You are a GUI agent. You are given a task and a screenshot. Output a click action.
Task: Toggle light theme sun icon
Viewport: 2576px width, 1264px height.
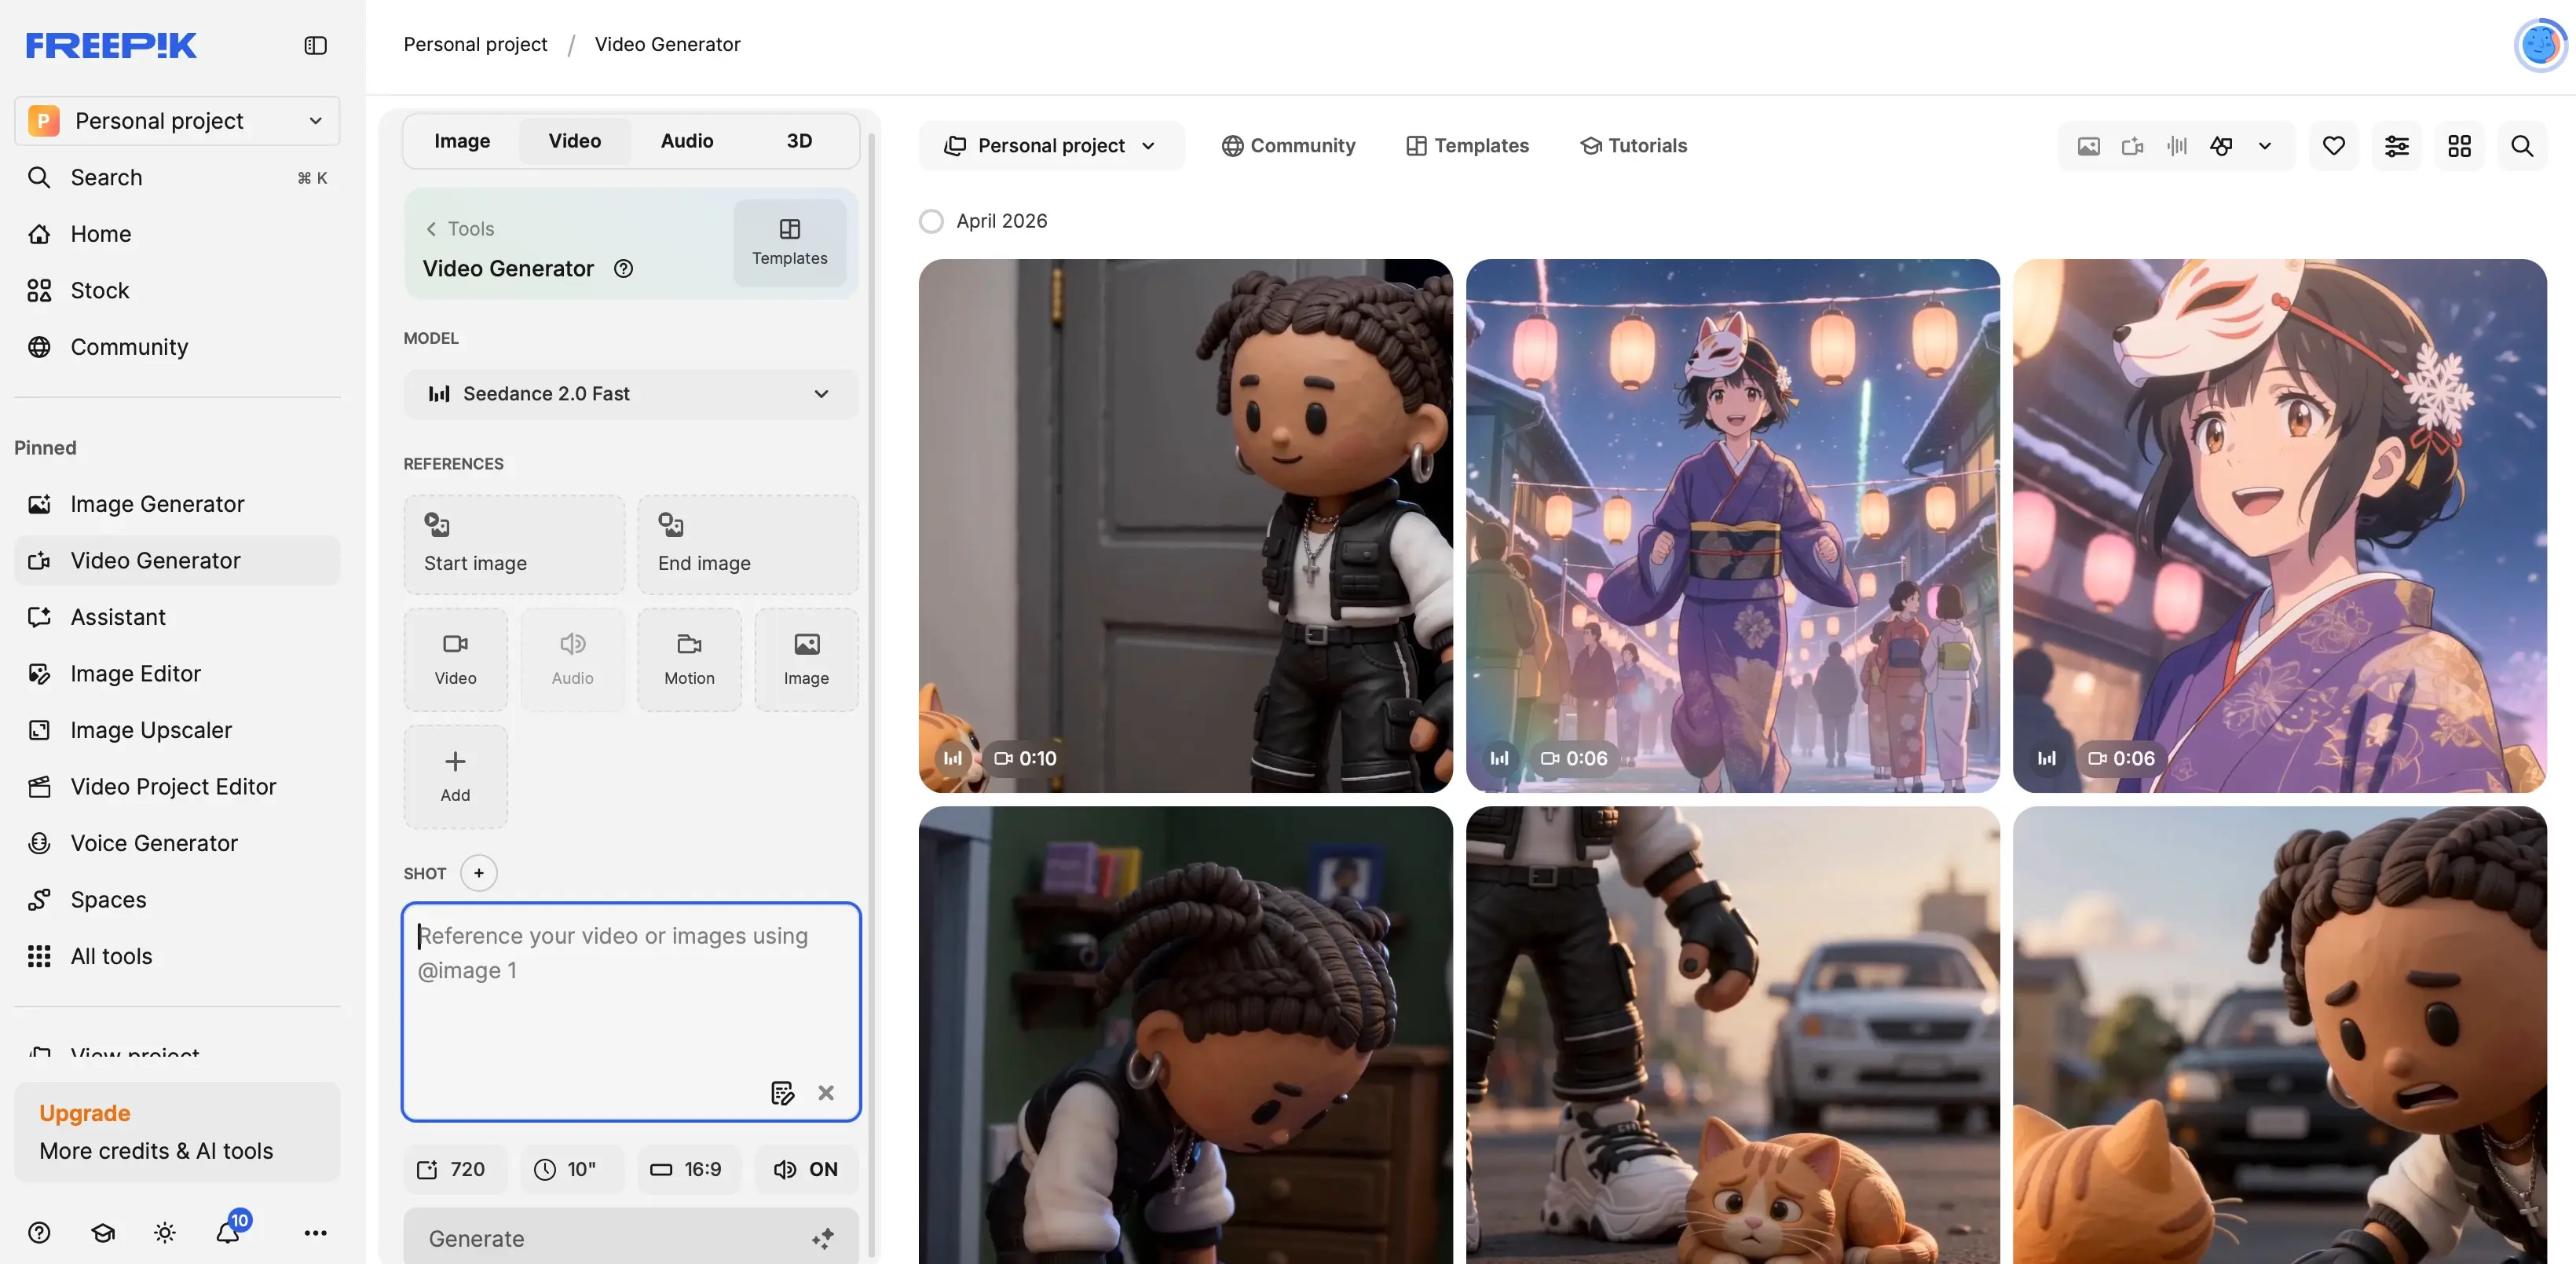point(165,1232)
